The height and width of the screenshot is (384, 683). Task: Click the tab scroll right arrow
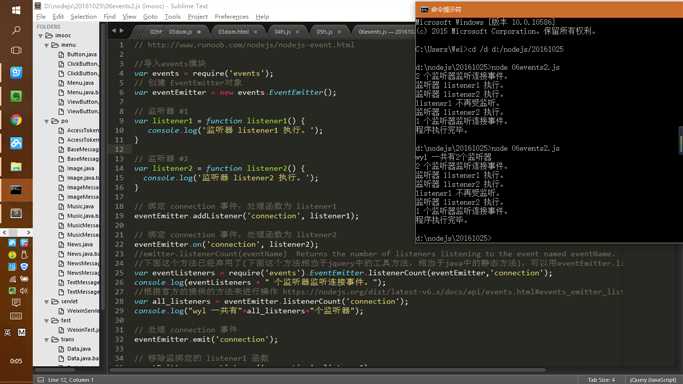point(122,31)
